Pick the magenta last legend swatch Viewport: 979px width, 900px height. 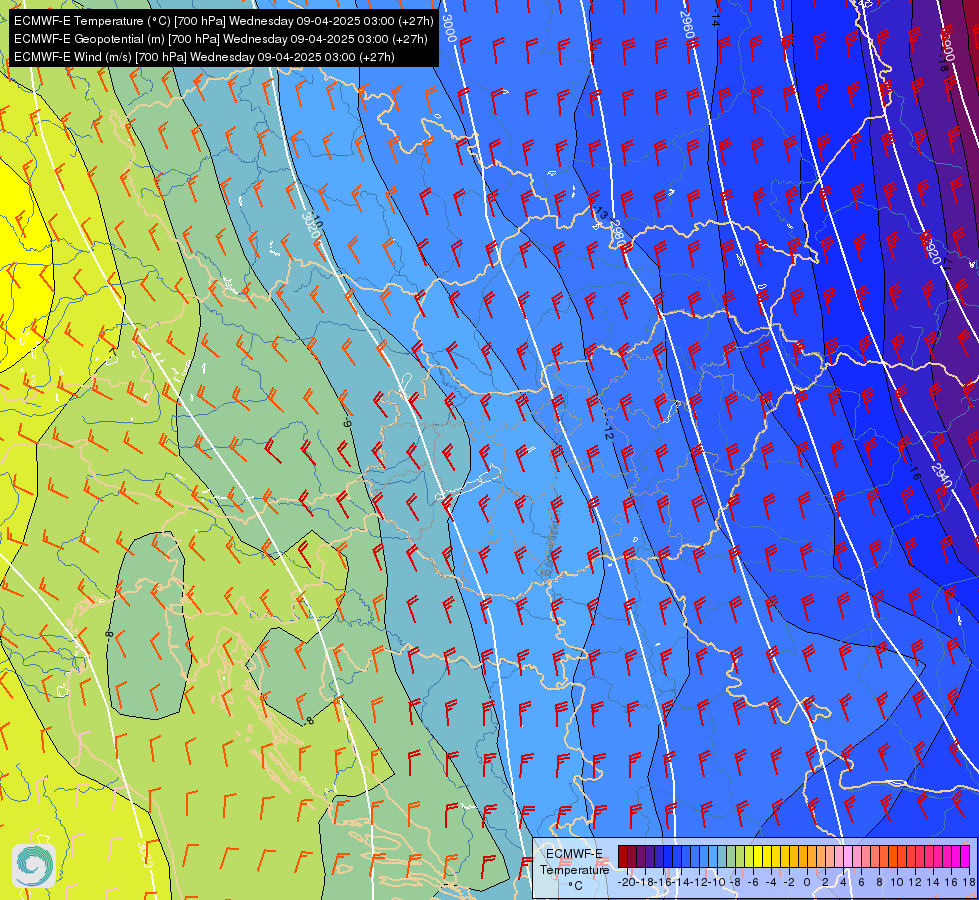(x=964, y=857)
